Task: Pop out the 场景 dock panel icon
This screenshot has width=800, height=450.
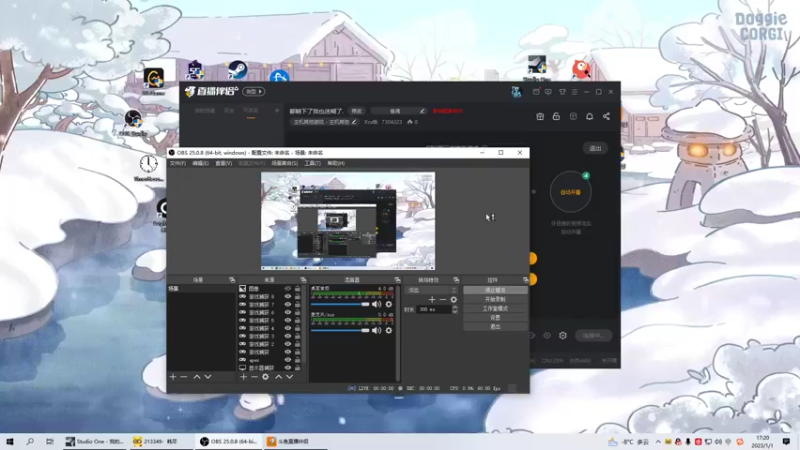Action: pyautogui.click(x=232, y=280)
